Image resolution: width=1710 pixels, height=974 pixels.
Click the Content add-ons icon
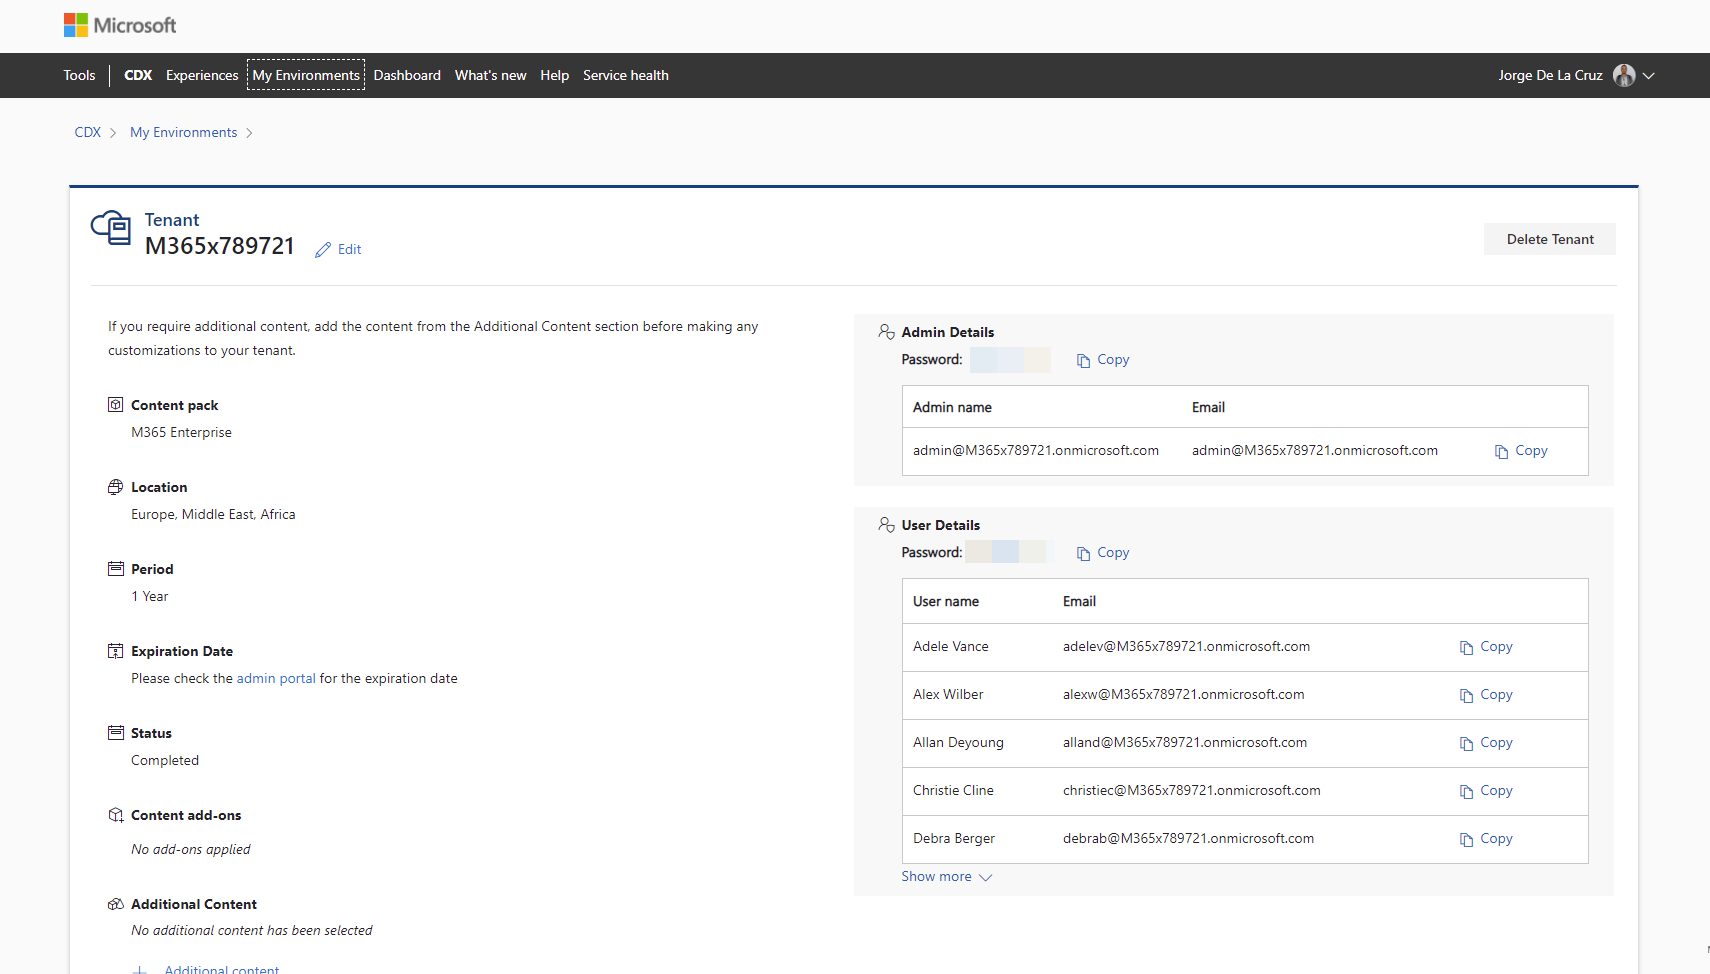(116, 815)
